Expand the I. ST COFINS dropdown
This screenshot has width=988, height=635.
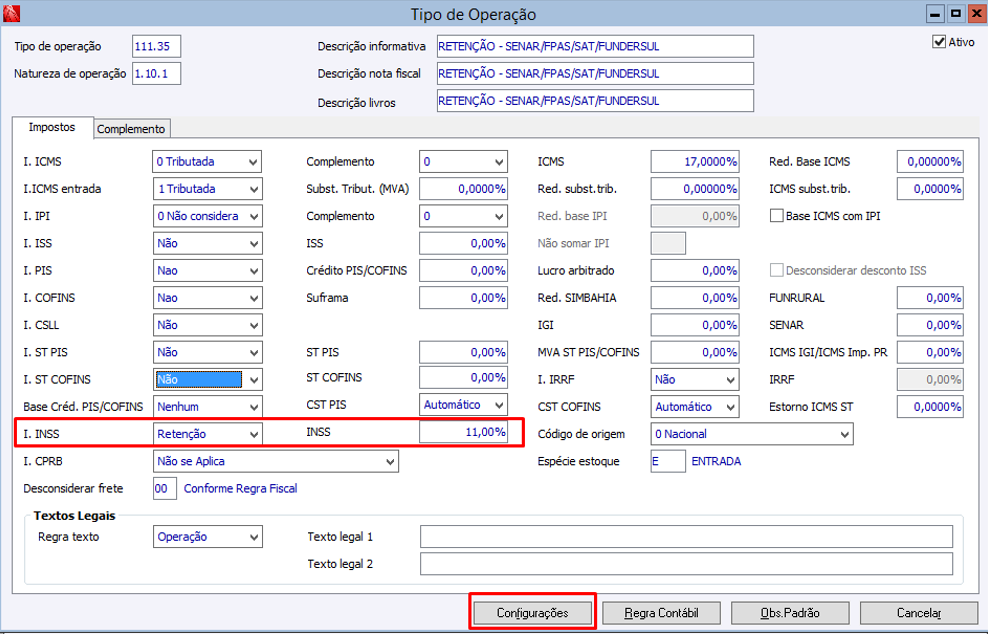pyautogui.click(x=207, y=379)
